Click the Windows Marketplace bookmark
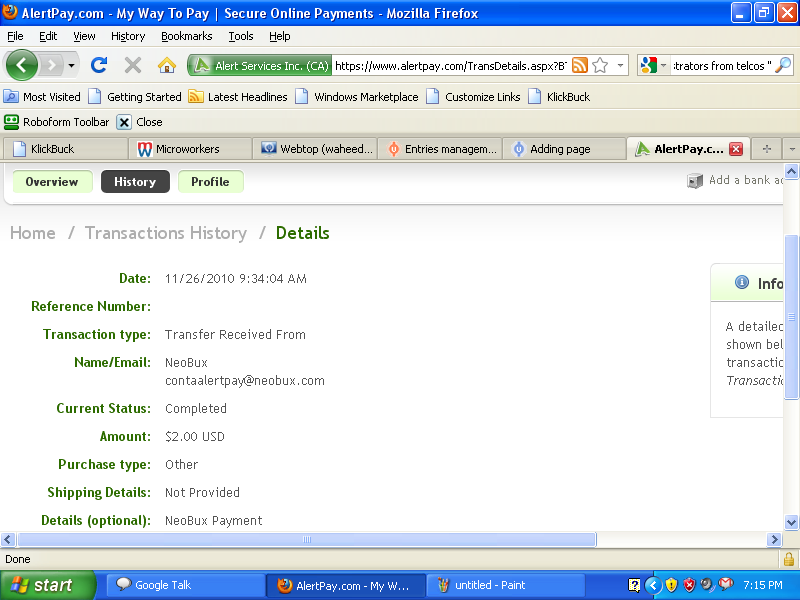 pyautogui.click(x=357, y=96)
